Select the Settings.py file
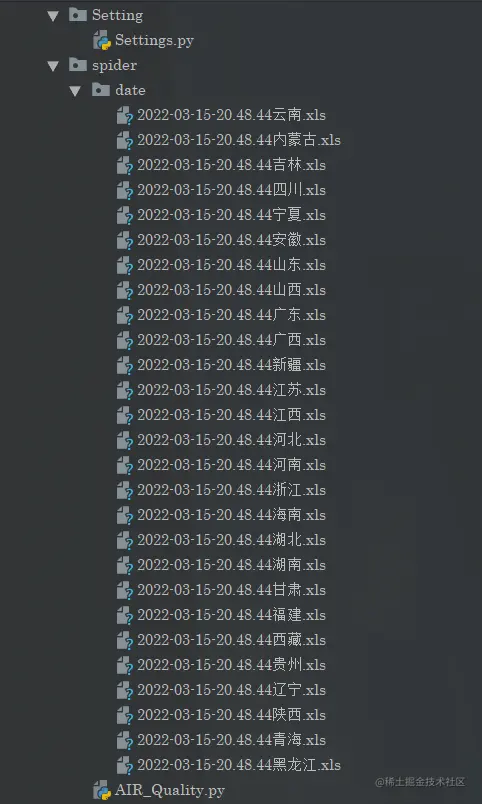The height and width of the screenshot is (804, 482). (x=154, y=40)
